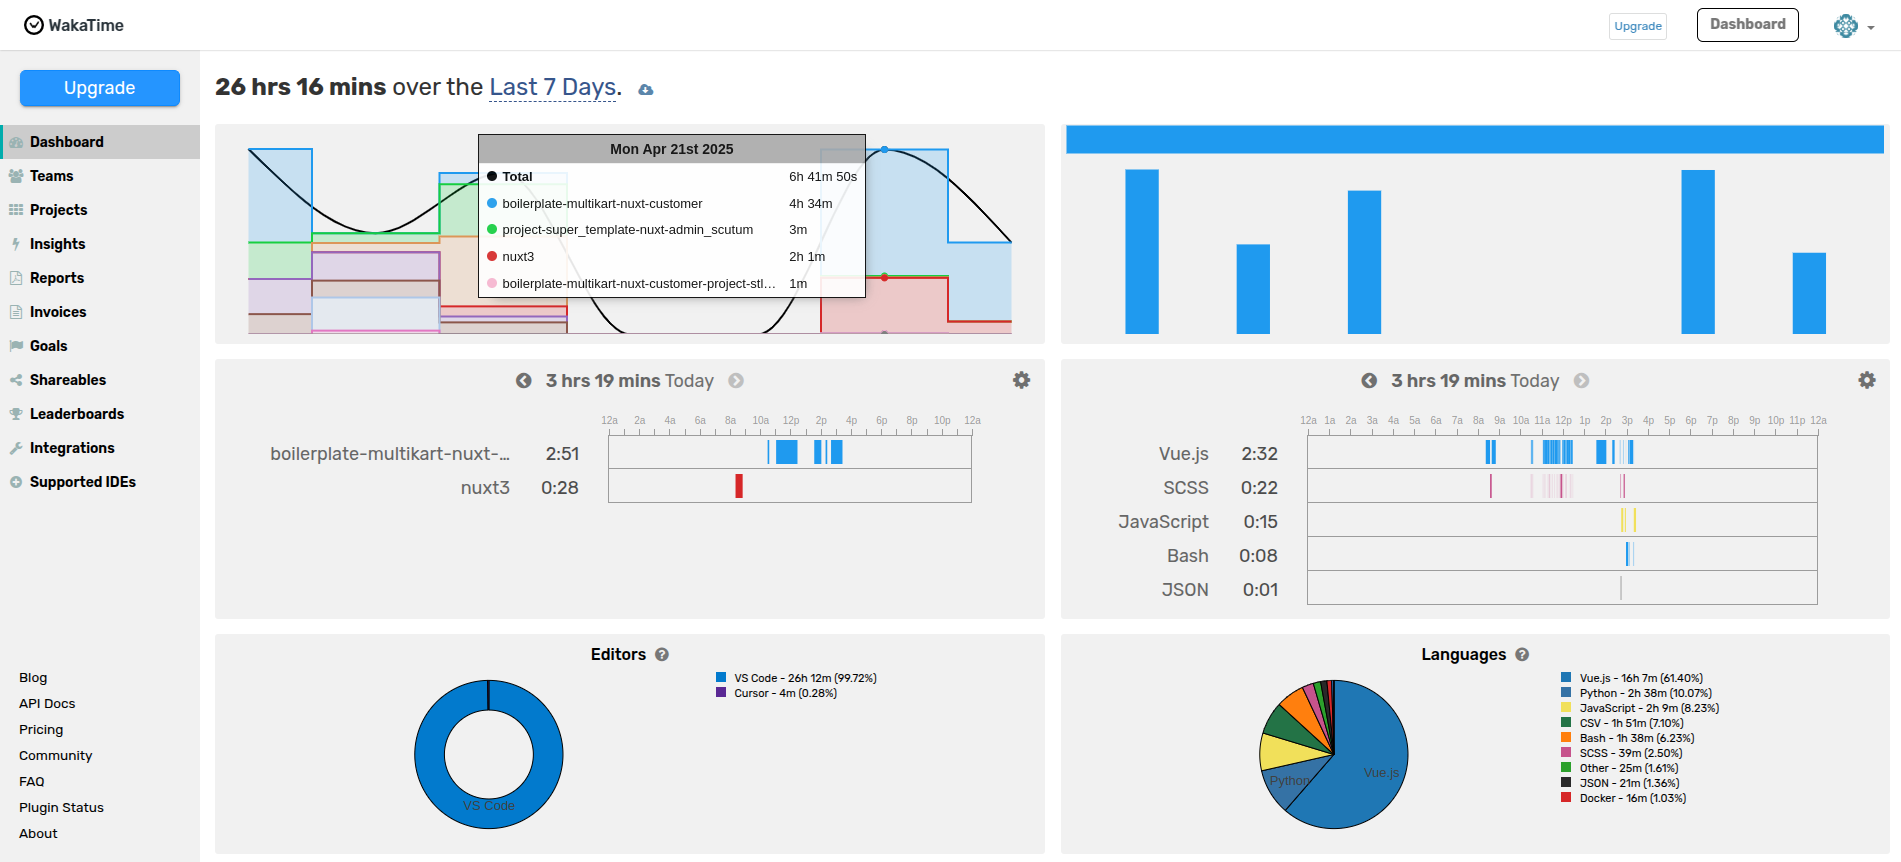Screen dimensions: 1901x862
Task: Click the WakaTime logo in header
Action: (74, 25)
